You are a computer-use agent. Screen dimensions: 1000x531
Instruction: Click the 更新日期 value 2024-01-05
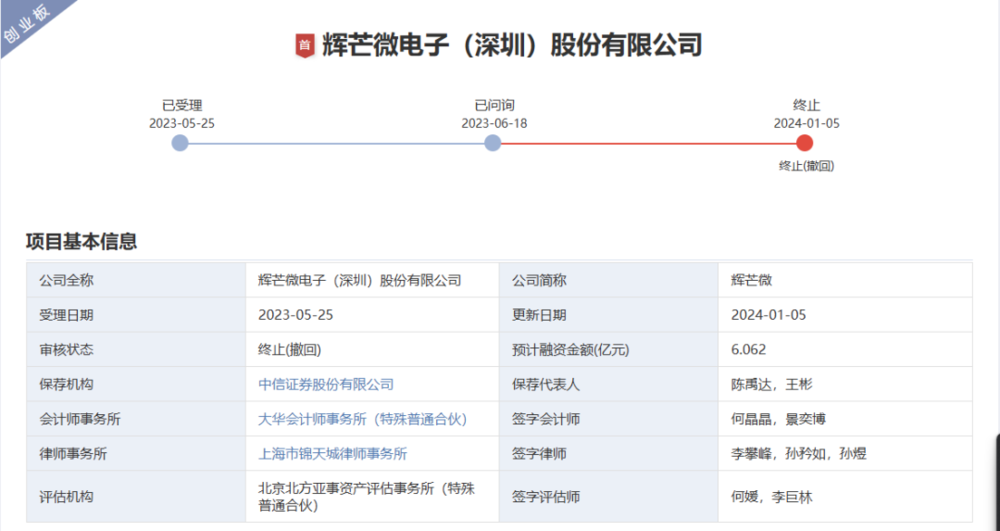(x=768, y=315)
